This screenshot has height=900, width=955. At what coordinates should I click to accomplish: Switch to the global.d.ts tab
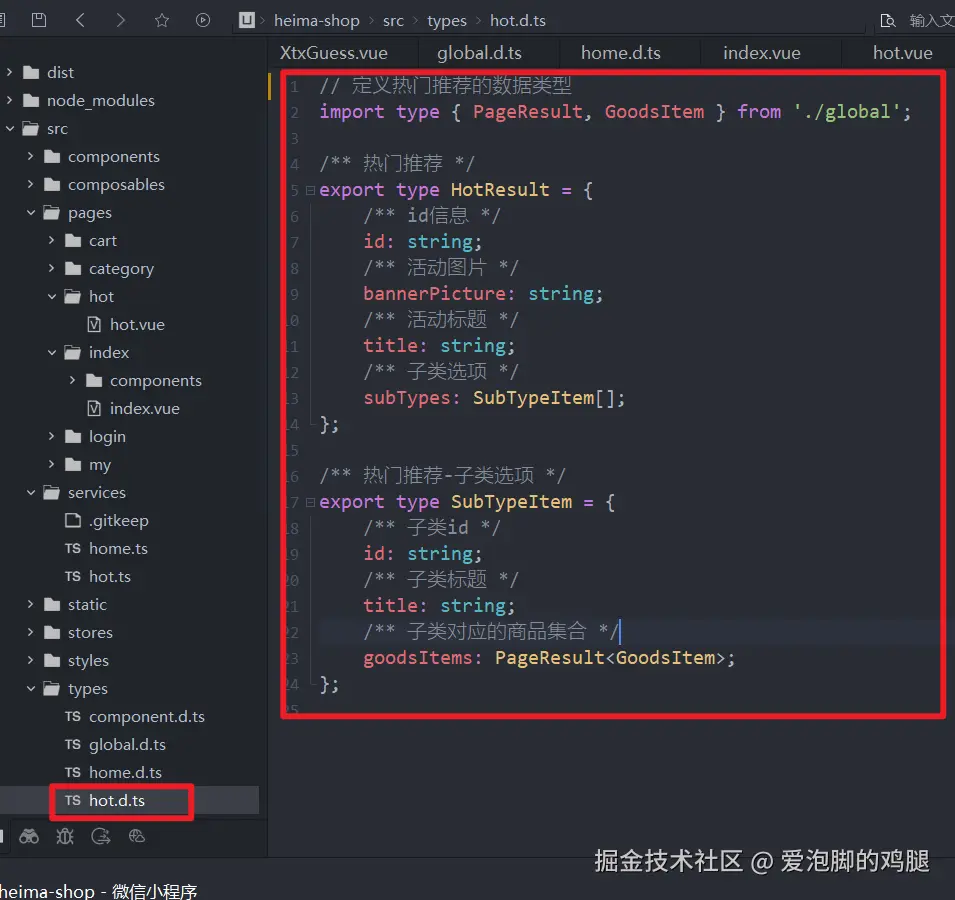[x=479, y=53]
